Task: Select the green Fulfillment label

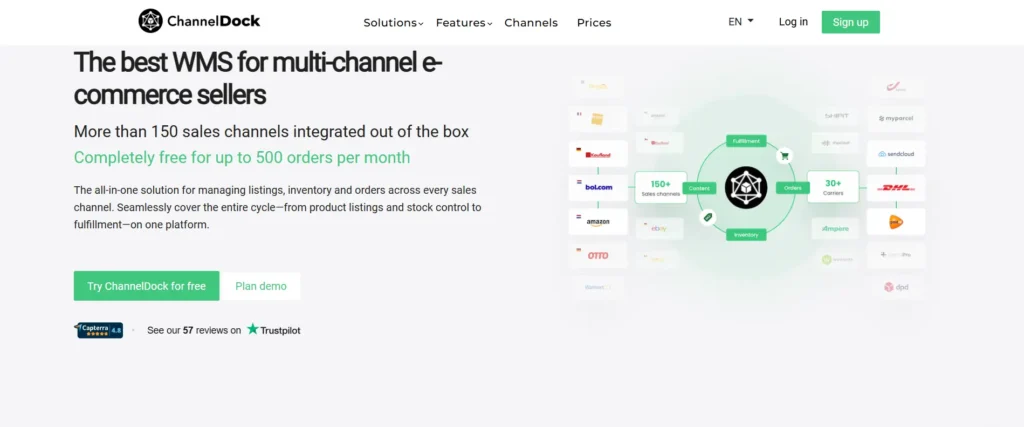Action: (746, 141)
